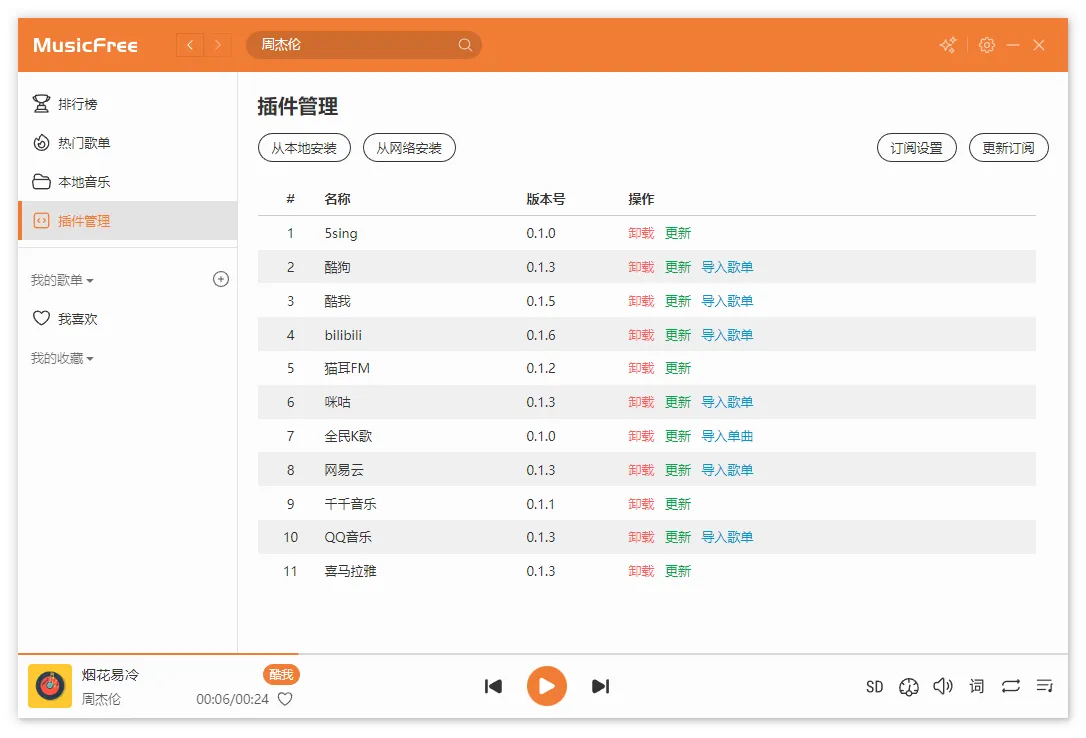Image resolution: width=1086 pixels, height=738 pixels.
Task: Open settings gear icon
Action: point(986,45)
